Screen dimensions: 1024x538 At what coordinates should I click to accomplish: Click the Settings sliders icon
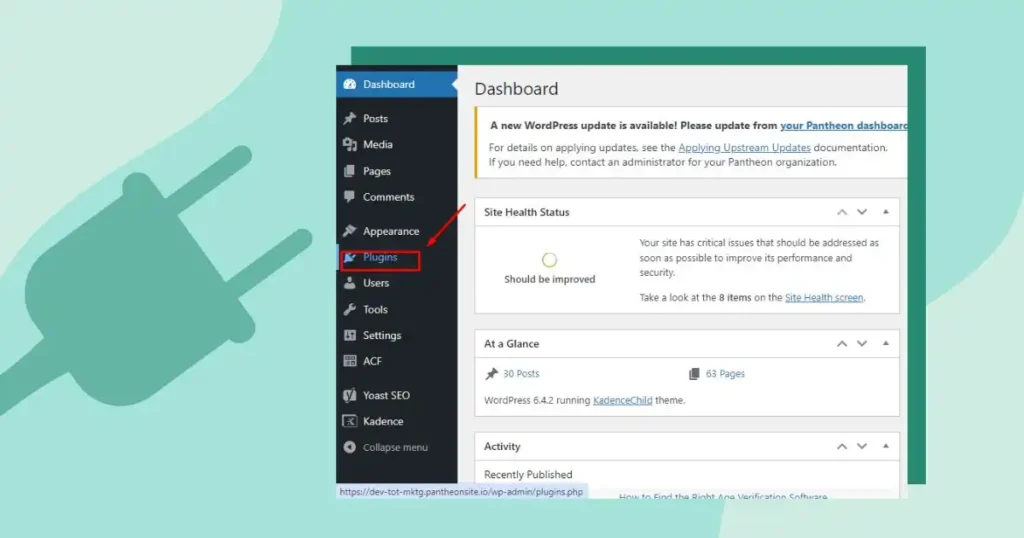tap(350, 335)
